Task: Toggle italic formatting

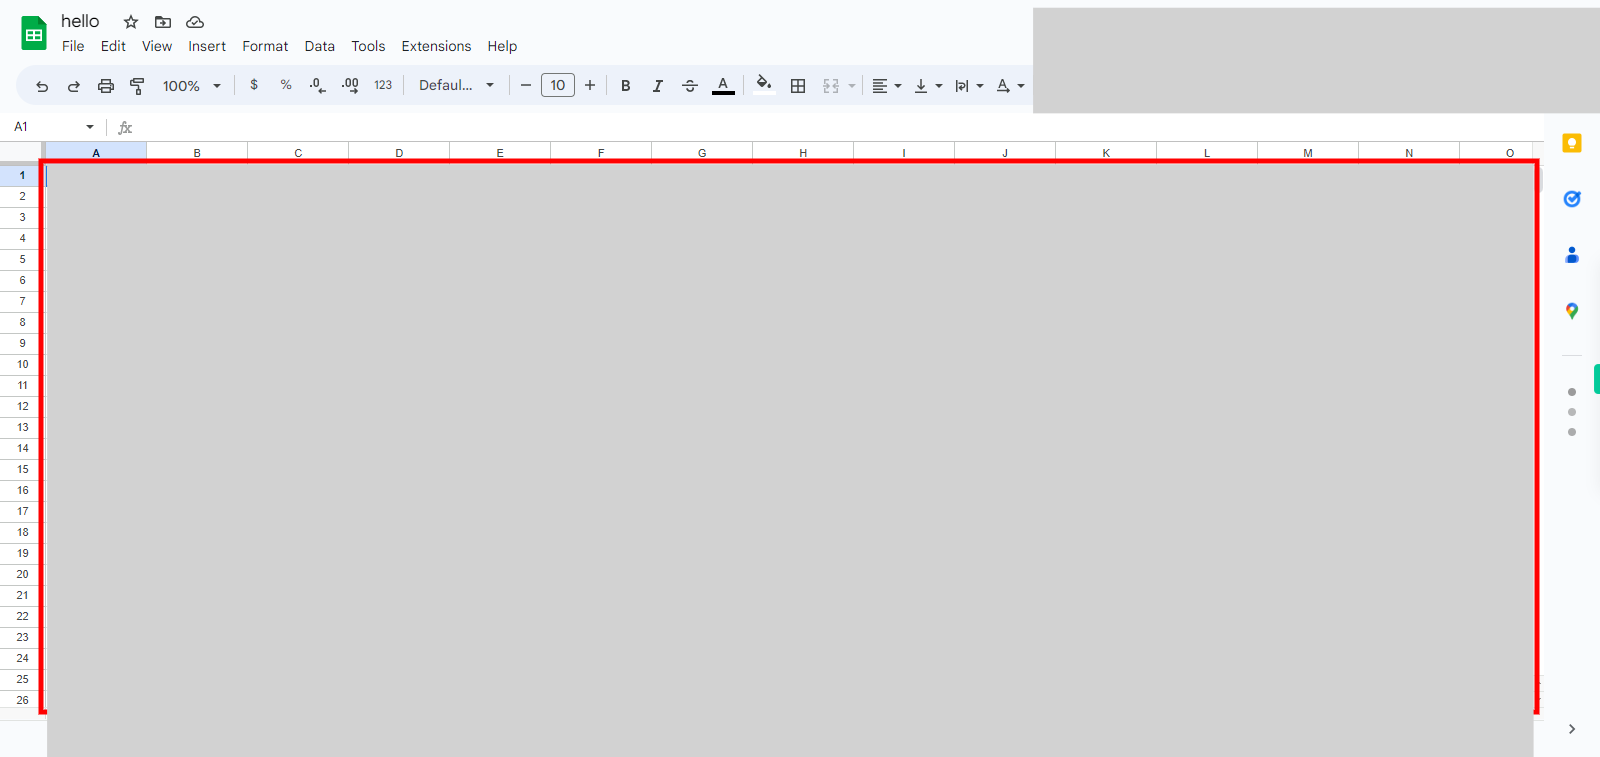Action: point(658,86)
